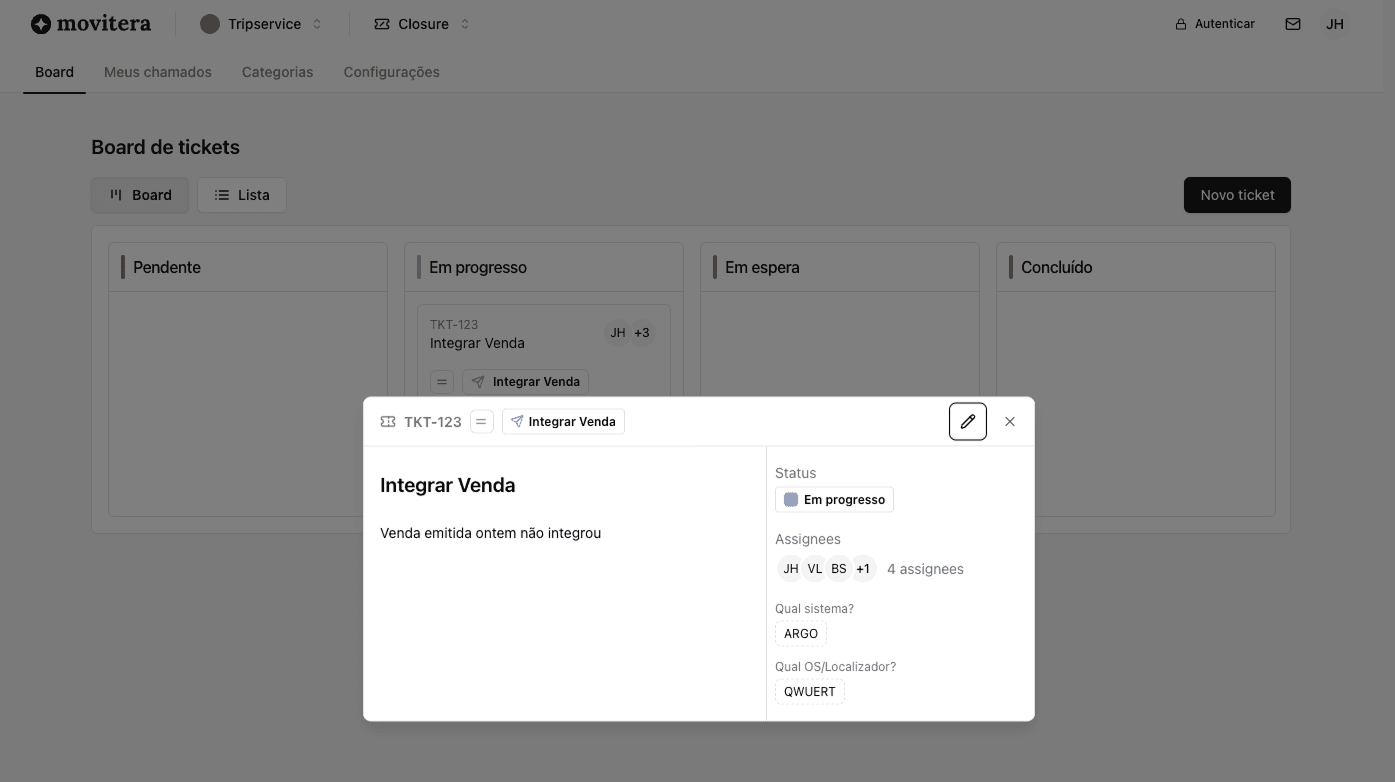The height and width of the screenshot is (782, 1395).
Task: Select the 'QWUERT' OS/Localizador value
Action: [x=809, y=691]
